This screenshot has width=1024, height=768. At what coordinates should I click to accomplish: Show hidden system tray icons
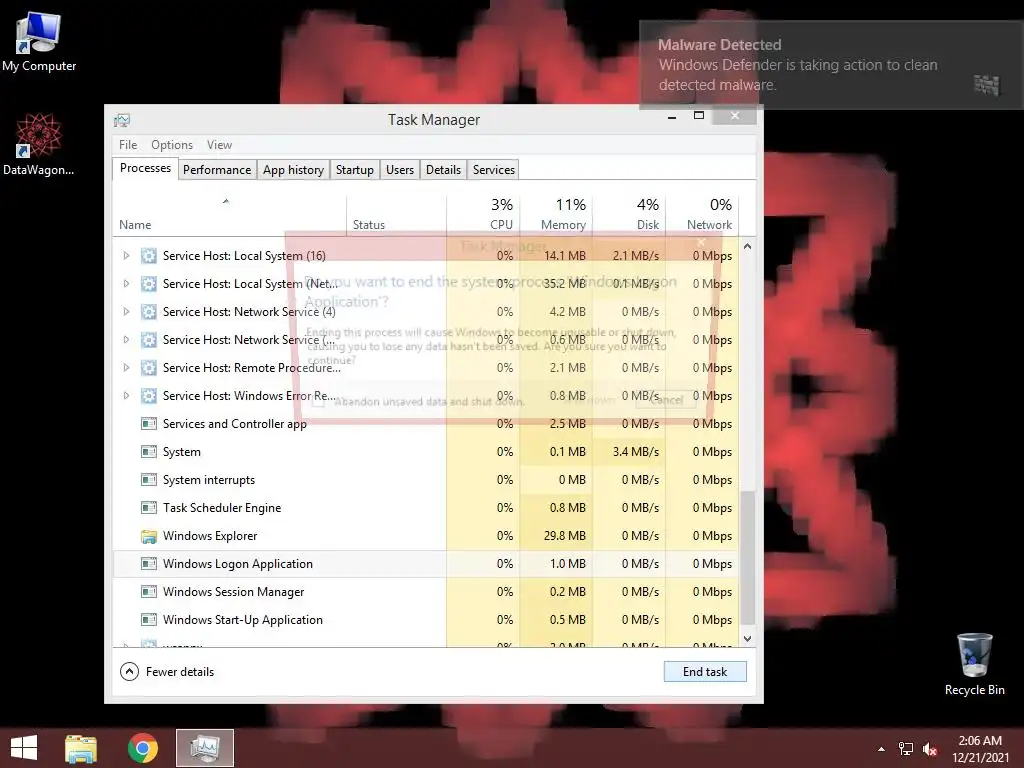(x=882, y=749)
